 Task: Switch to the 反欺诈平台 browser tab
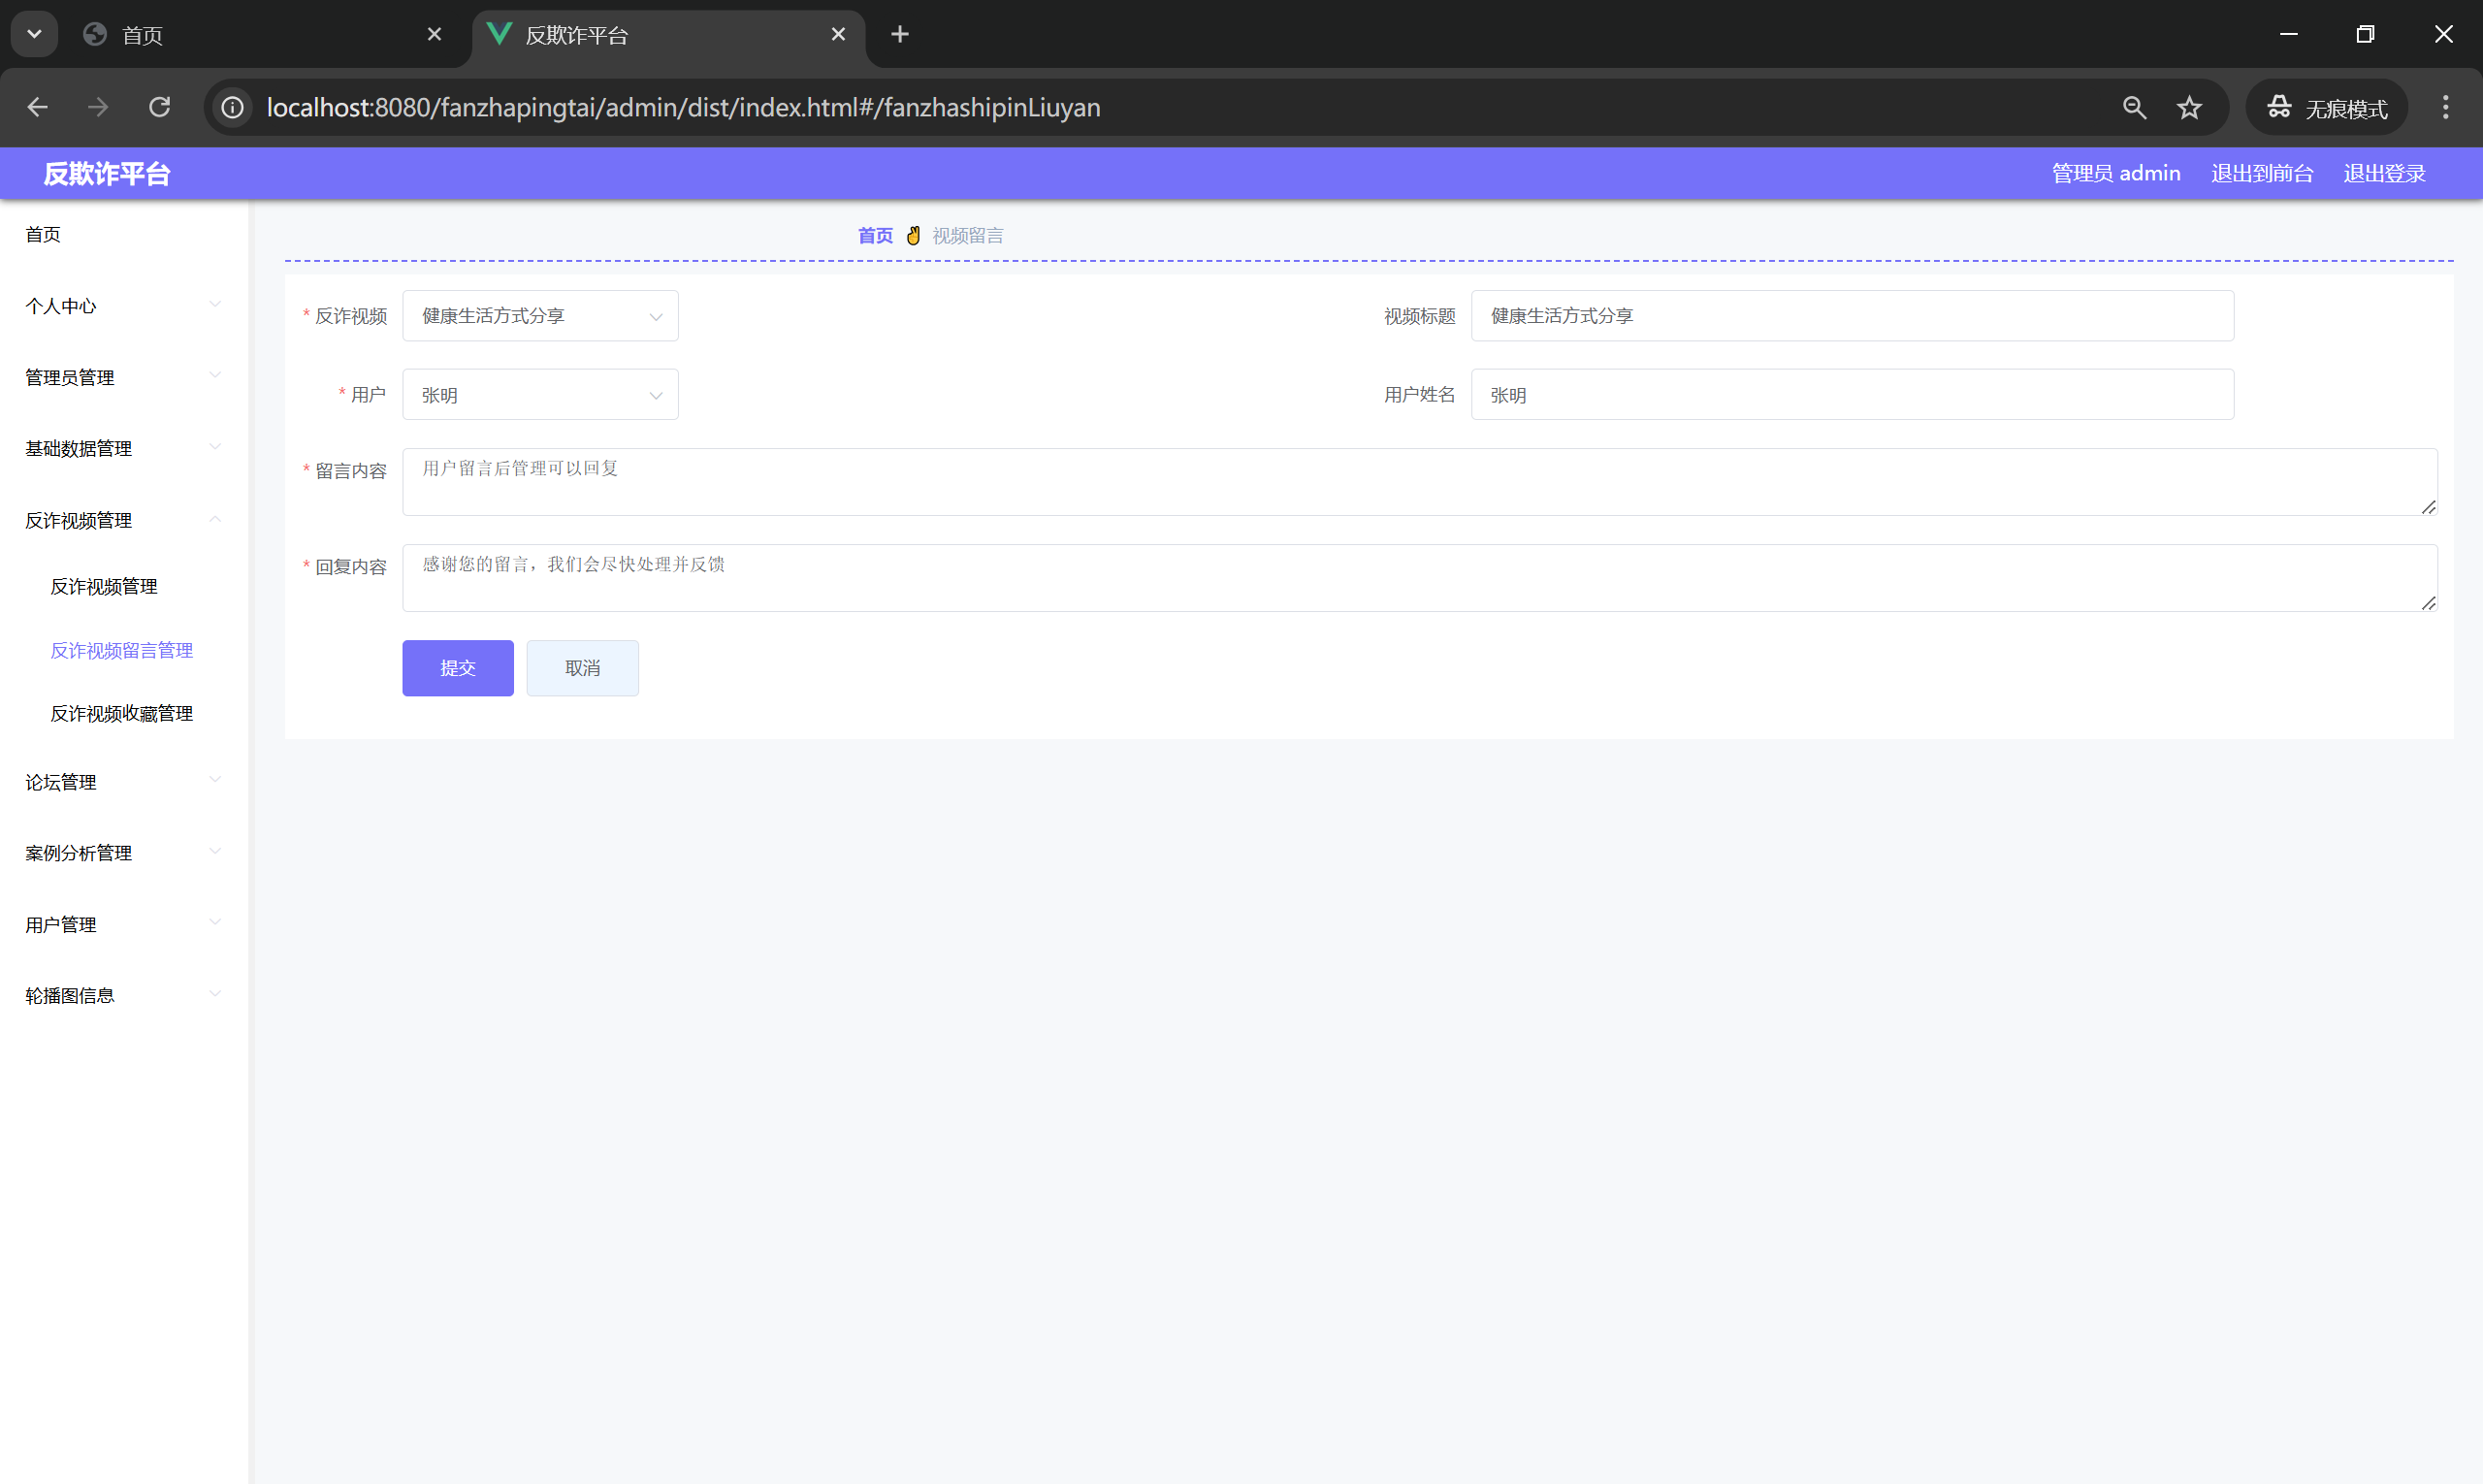pyautogui.click(x=668, y=35)
